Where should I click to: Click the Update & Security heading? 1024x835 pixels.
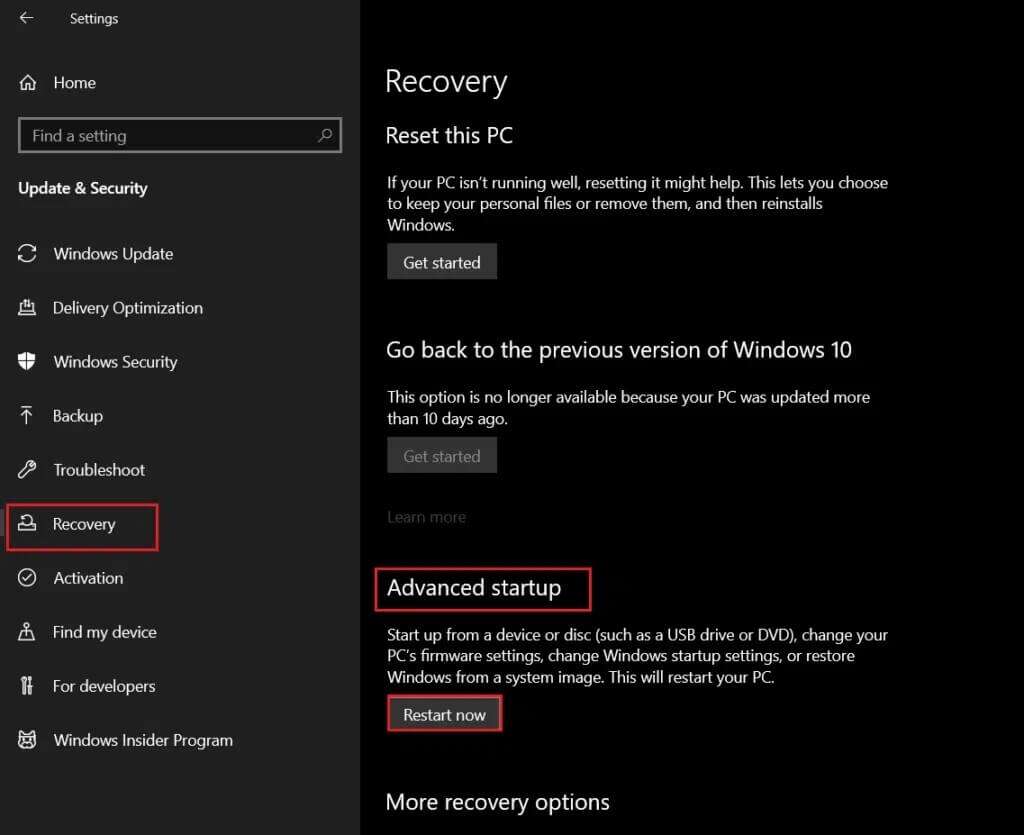click(83, 188)
